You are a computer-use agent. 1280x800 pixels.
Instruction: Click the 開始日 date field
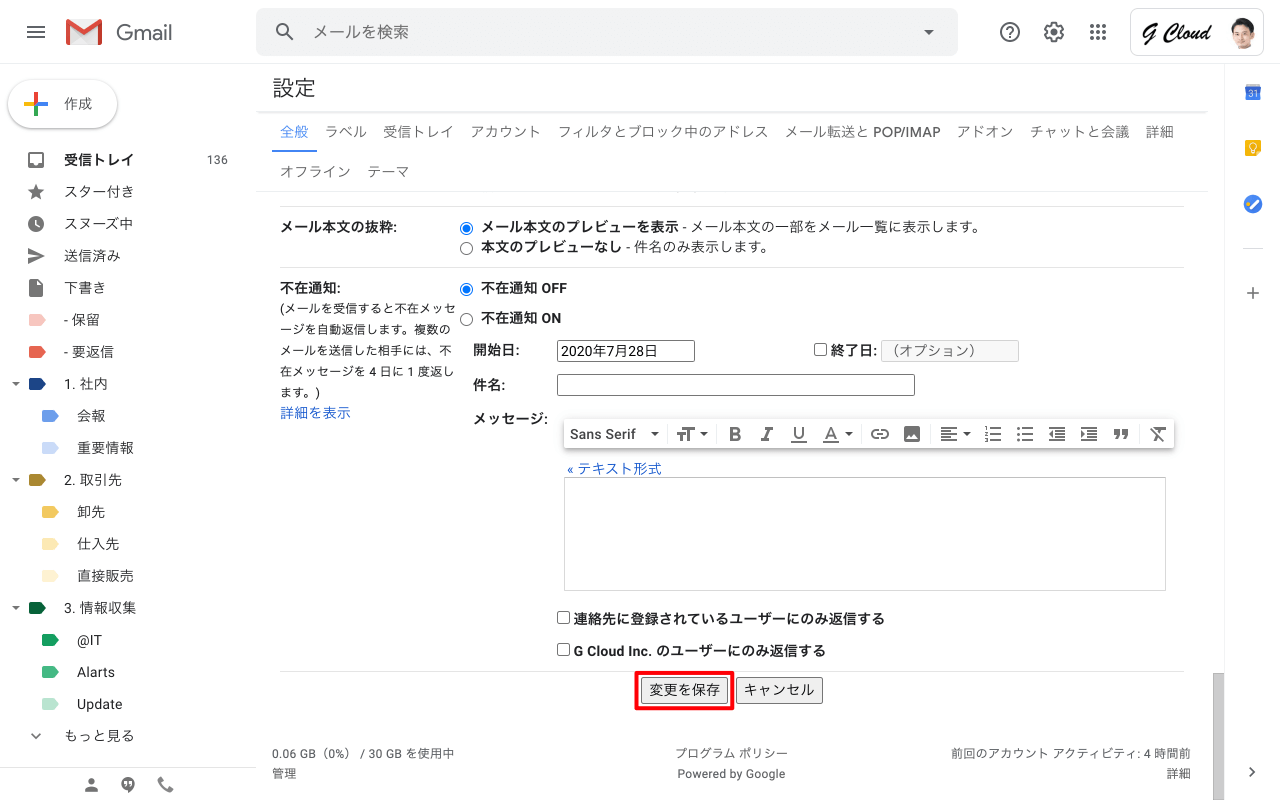(x=626, y=351)
